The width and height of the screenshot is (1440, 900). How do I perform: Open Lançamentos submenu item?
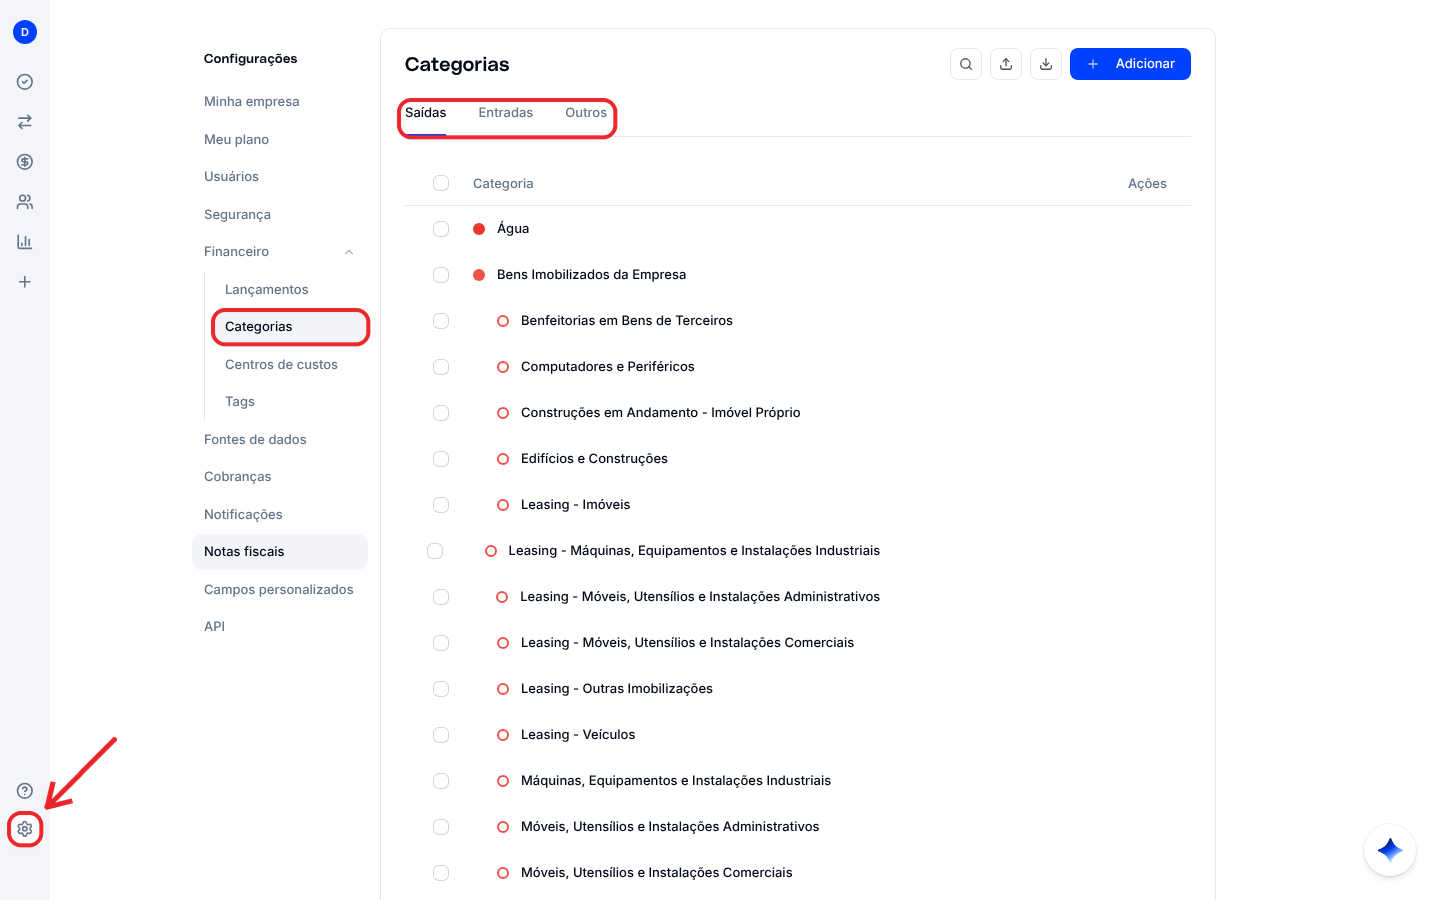[267, 290]
